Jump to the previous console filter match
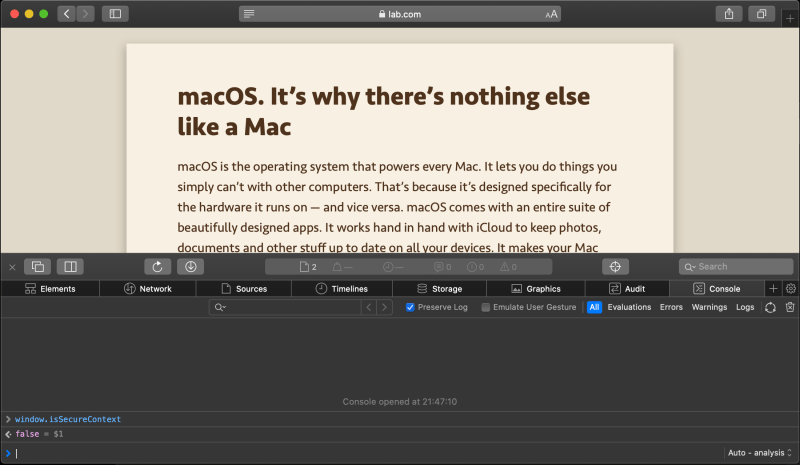 pyautogui.click(x=369, y=307)
